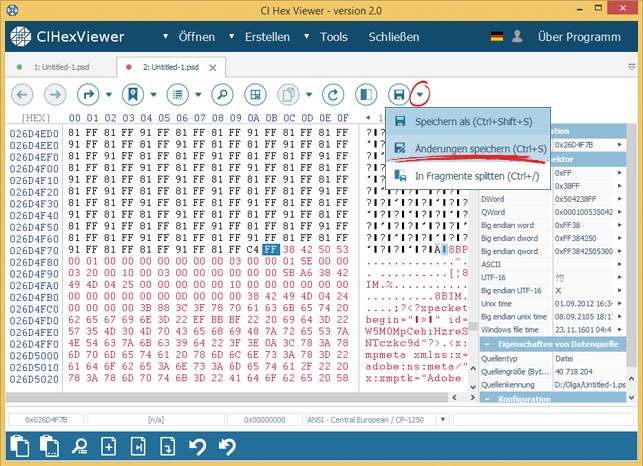Click the reload circular arrow icon
Viewport: 643px width, 466px height.
333,95
